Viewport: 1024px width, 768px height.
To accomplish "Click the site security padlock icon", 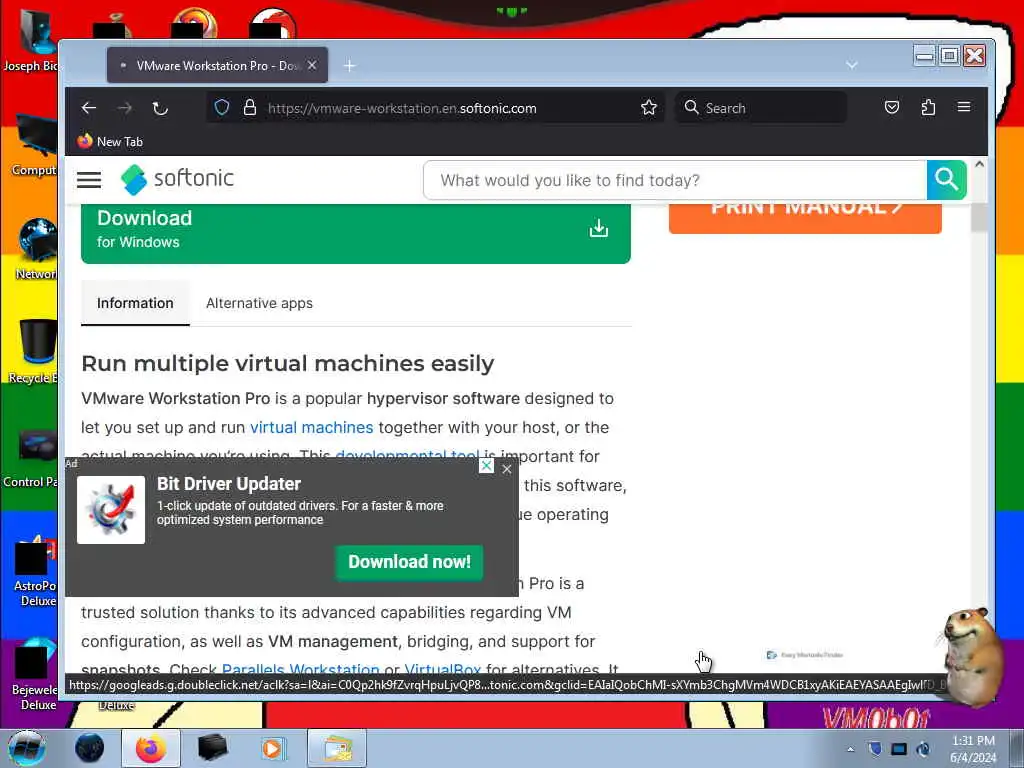I will [x=249, y=107].
